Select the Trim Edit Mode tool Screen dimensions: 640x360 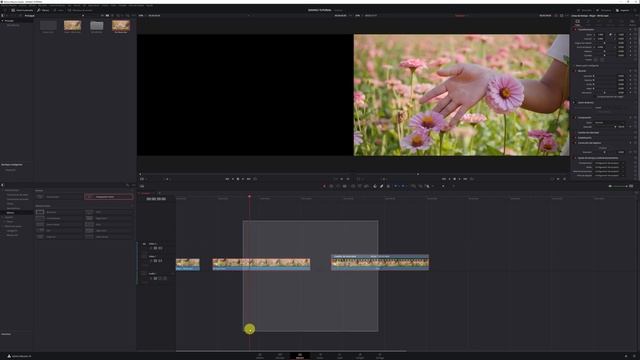pyautogui.click(x=331, y=186)
